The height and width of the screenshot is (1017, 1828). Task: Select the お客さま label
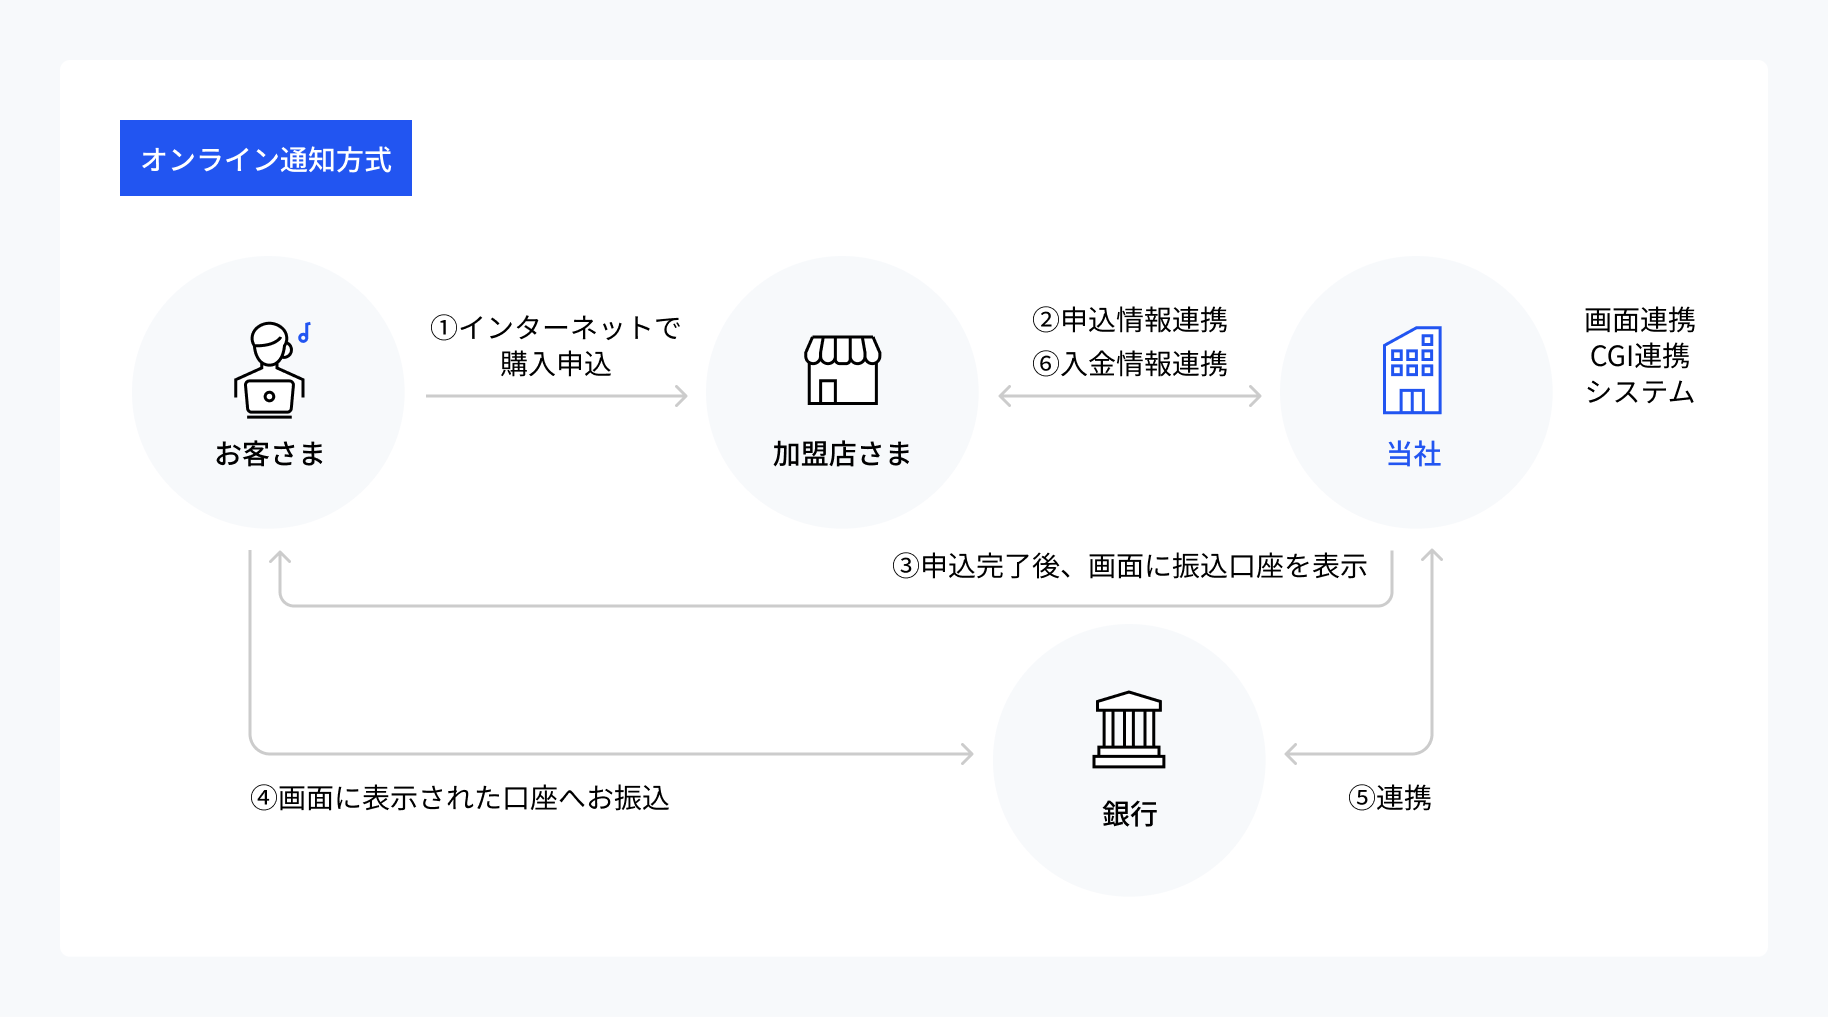(270, 454)
